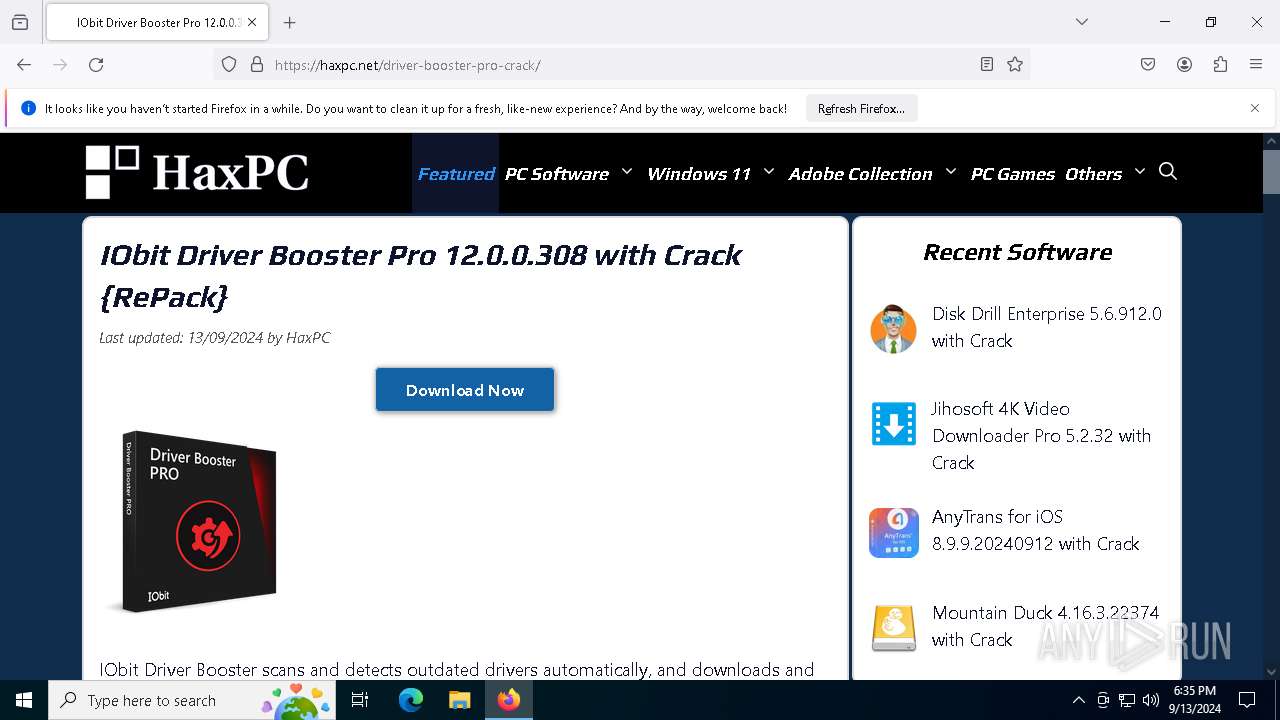Expand the Adobe Collection dropdown chevron

pyautogui.click(x=951, y=172)
